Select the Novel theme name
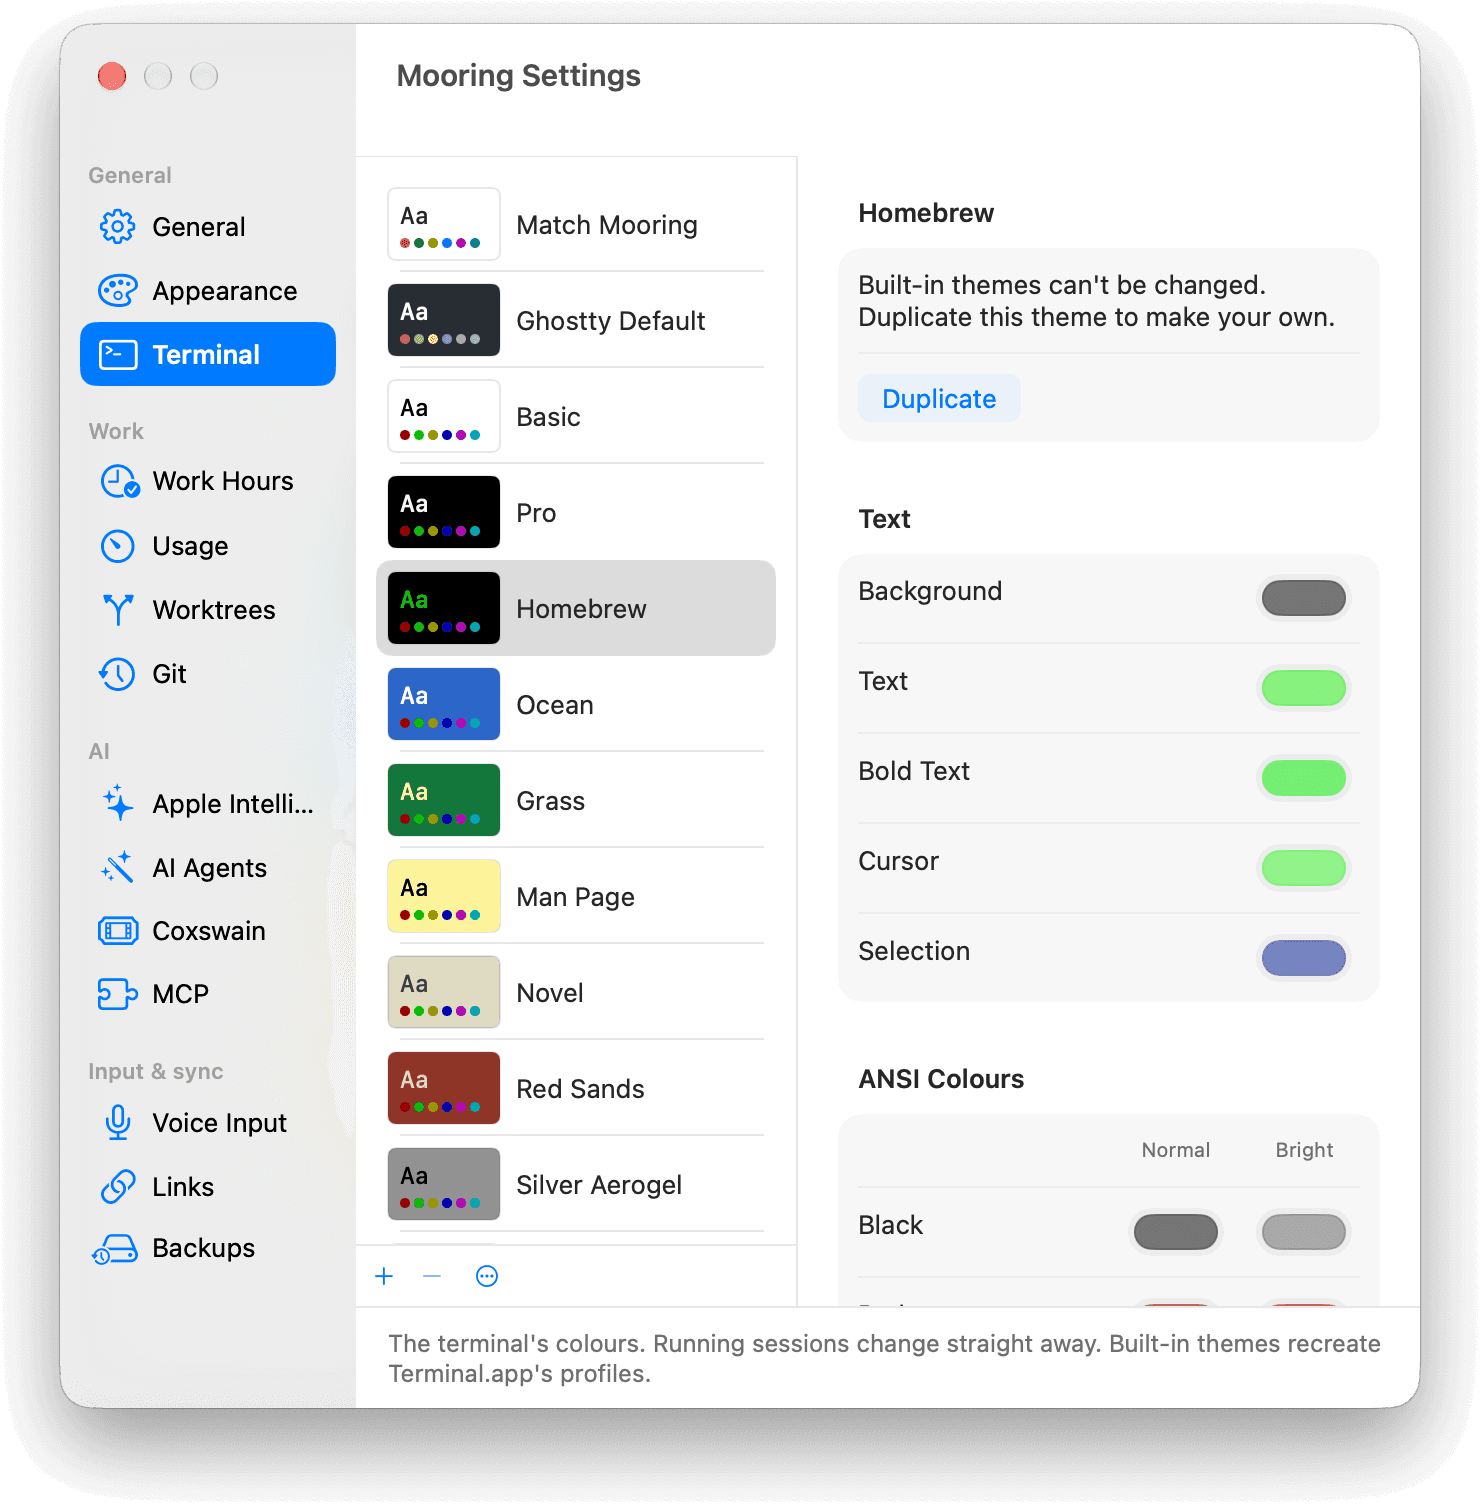The image size is (1481, 1505). [550, 993]
